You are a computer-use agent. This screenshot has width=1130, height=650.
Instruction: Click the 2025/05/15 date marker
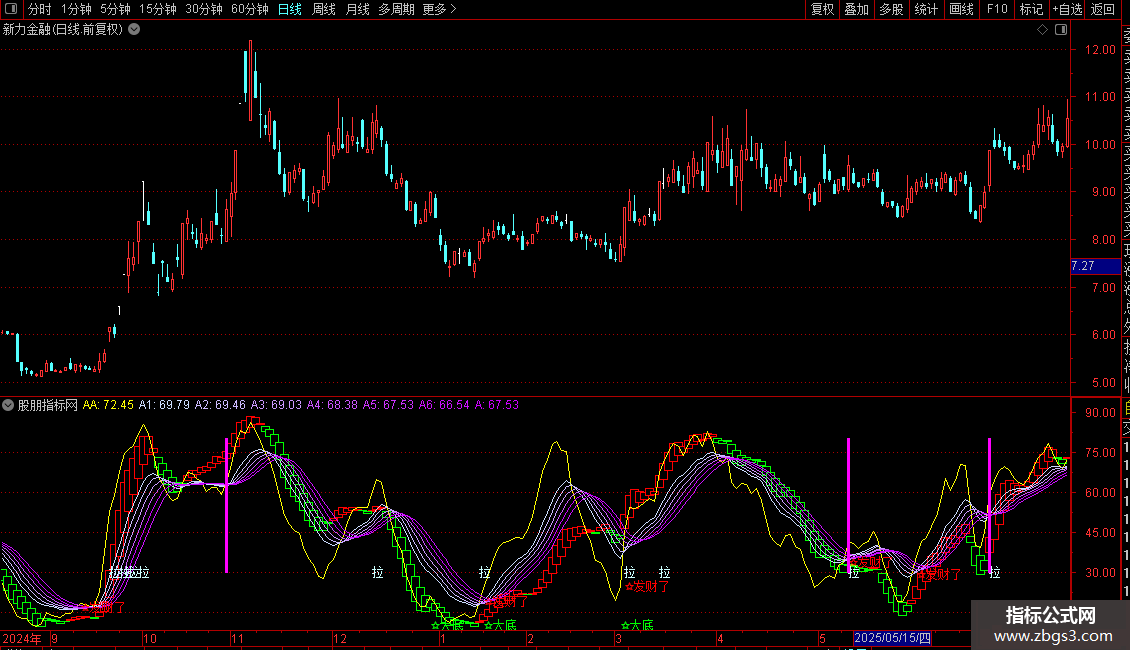pos(892,638)
